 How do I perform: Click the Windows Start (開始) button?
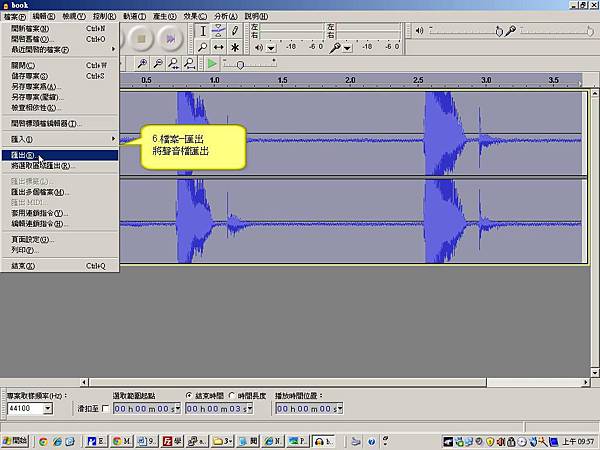[17, 440]
